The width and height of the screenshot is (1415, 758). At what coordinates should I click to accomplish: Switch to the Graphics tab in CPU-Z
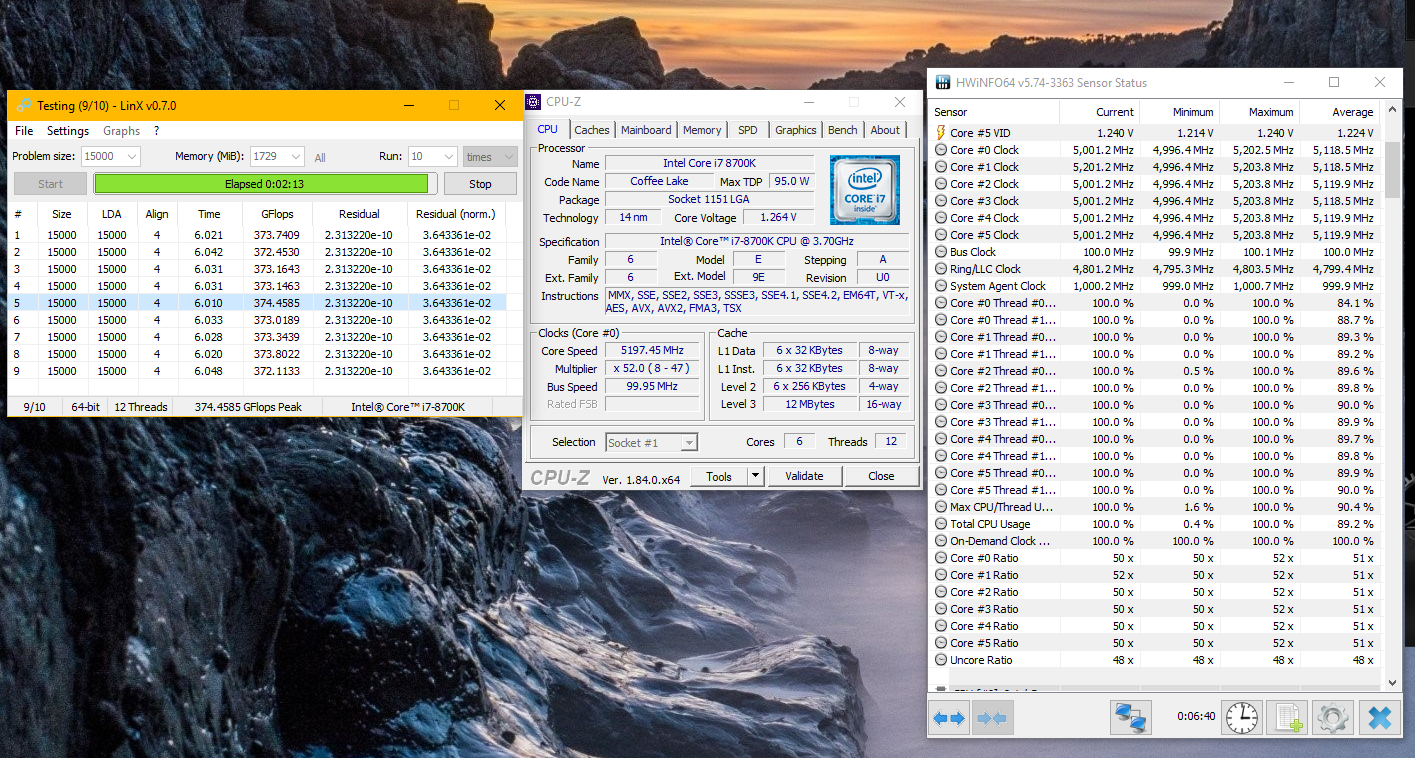(796, 130)
